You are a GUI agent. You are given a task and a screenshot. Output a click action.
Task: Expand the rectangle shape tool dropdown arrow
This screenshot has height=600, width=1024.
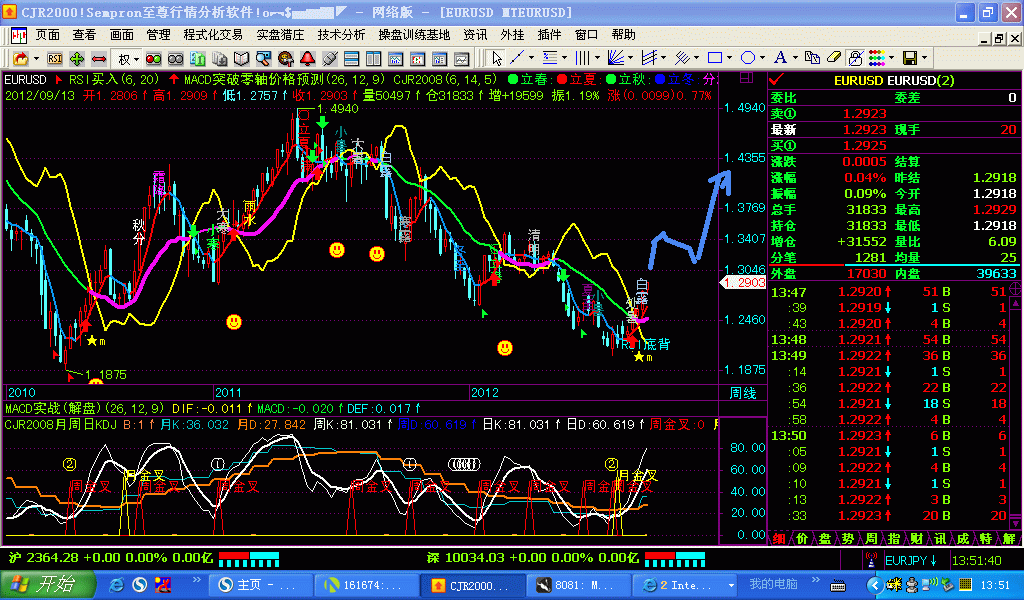[729, 58]
